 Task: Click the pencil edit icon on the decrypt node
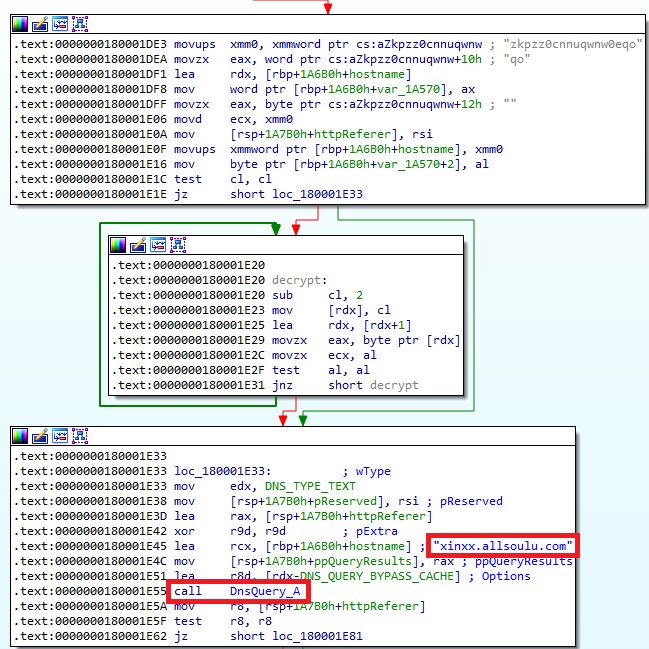tap(138, 245)
